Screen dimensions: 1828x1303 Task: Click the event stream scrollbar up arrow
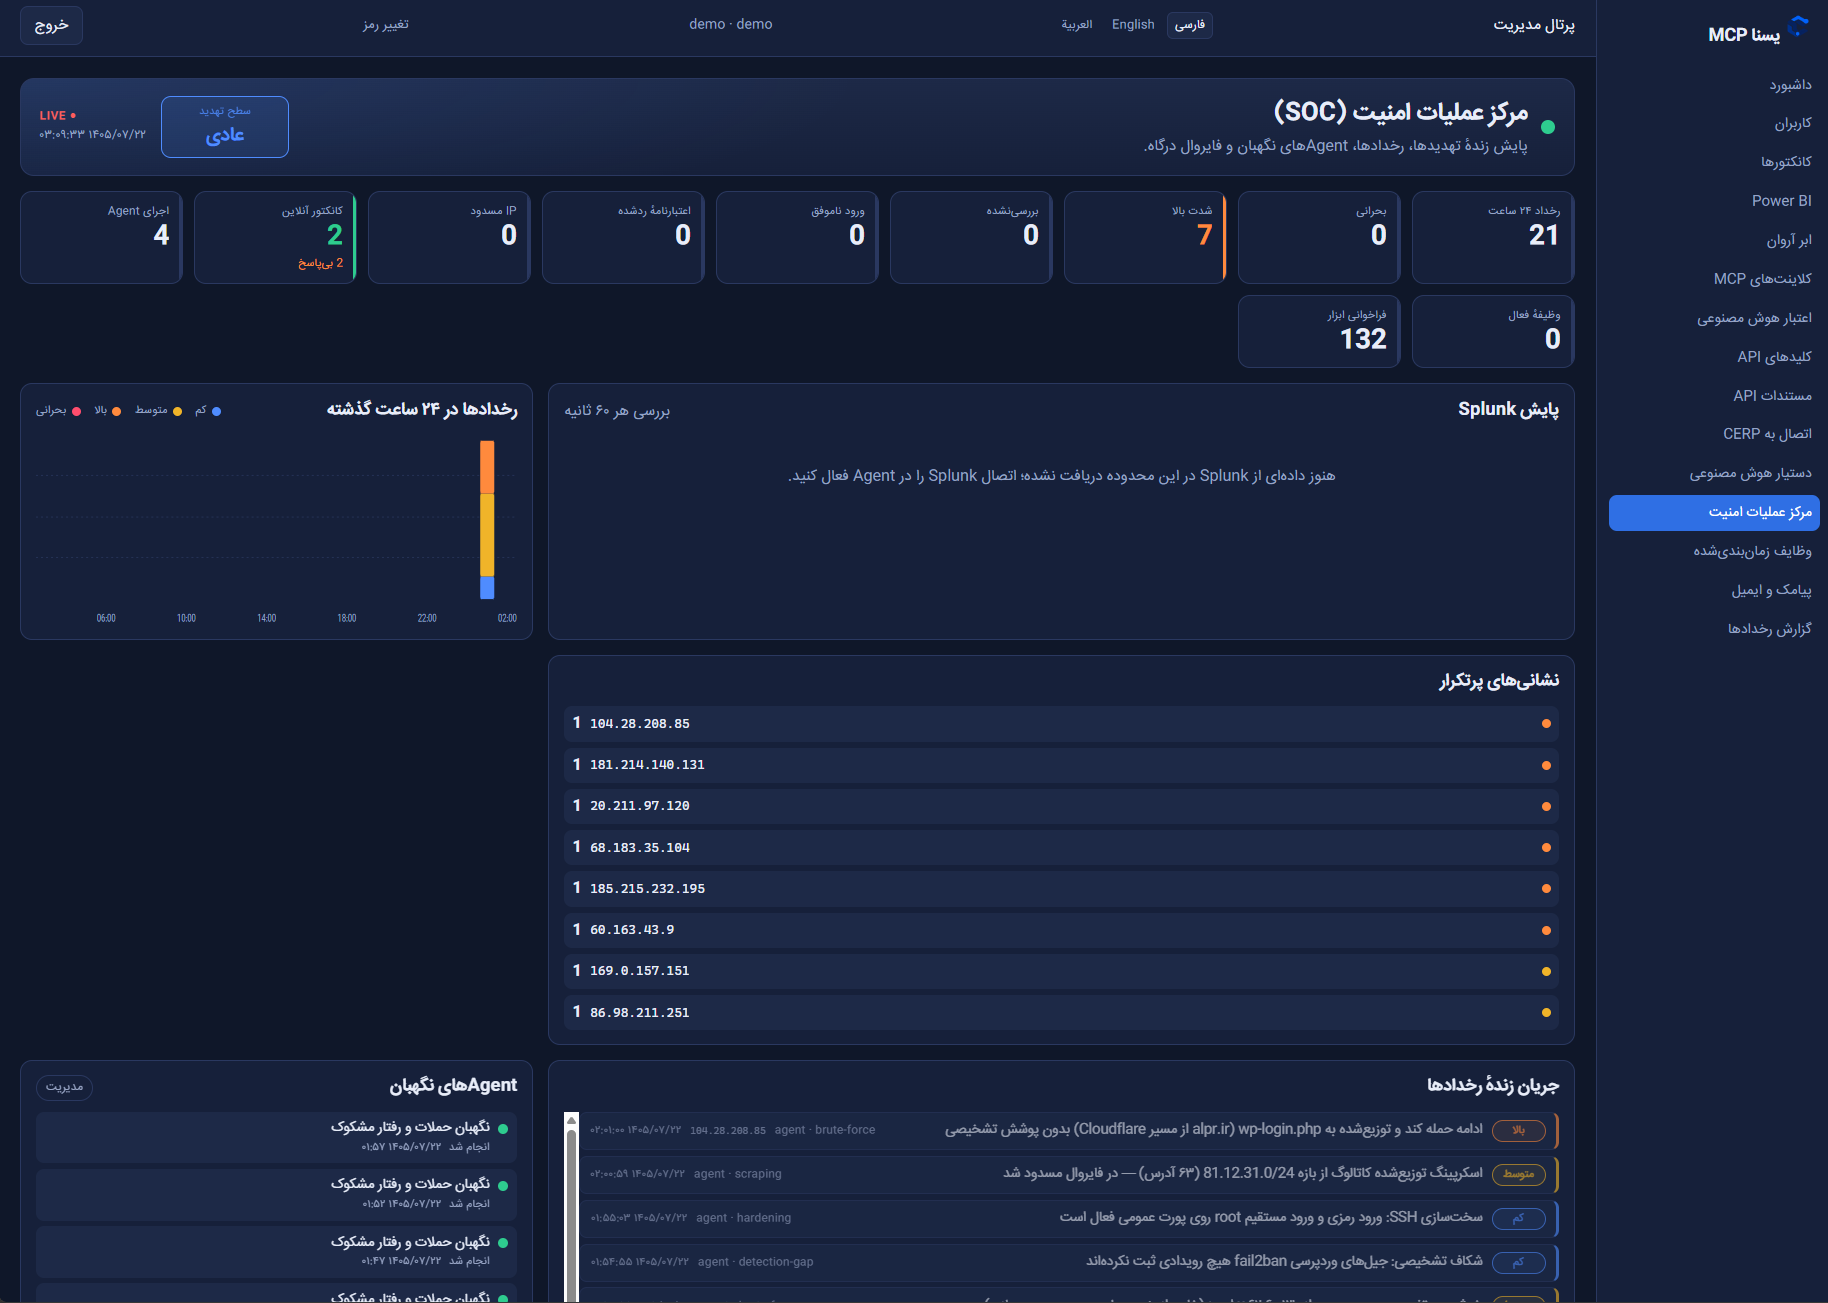point(571,1121)
